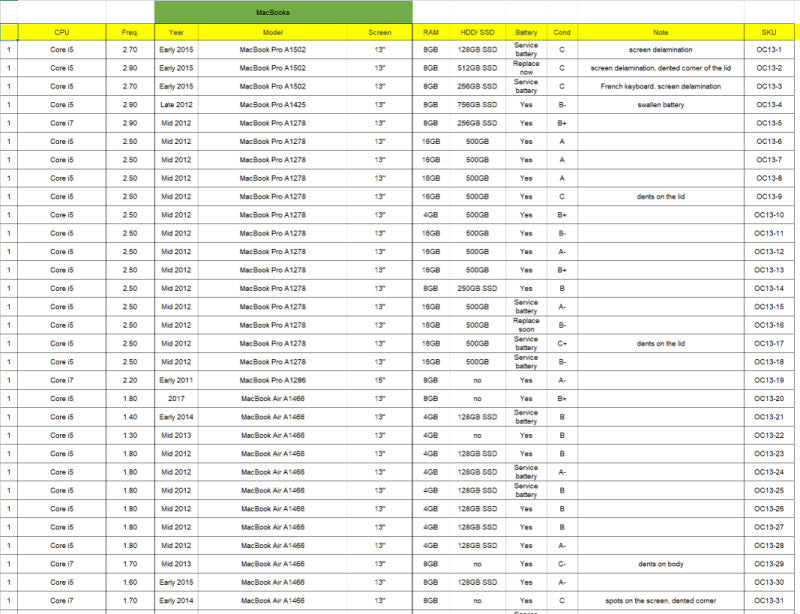Select the Note column header cell
Image resolution: width=800 pixels, height=614 pixels.
click(661, 32)
